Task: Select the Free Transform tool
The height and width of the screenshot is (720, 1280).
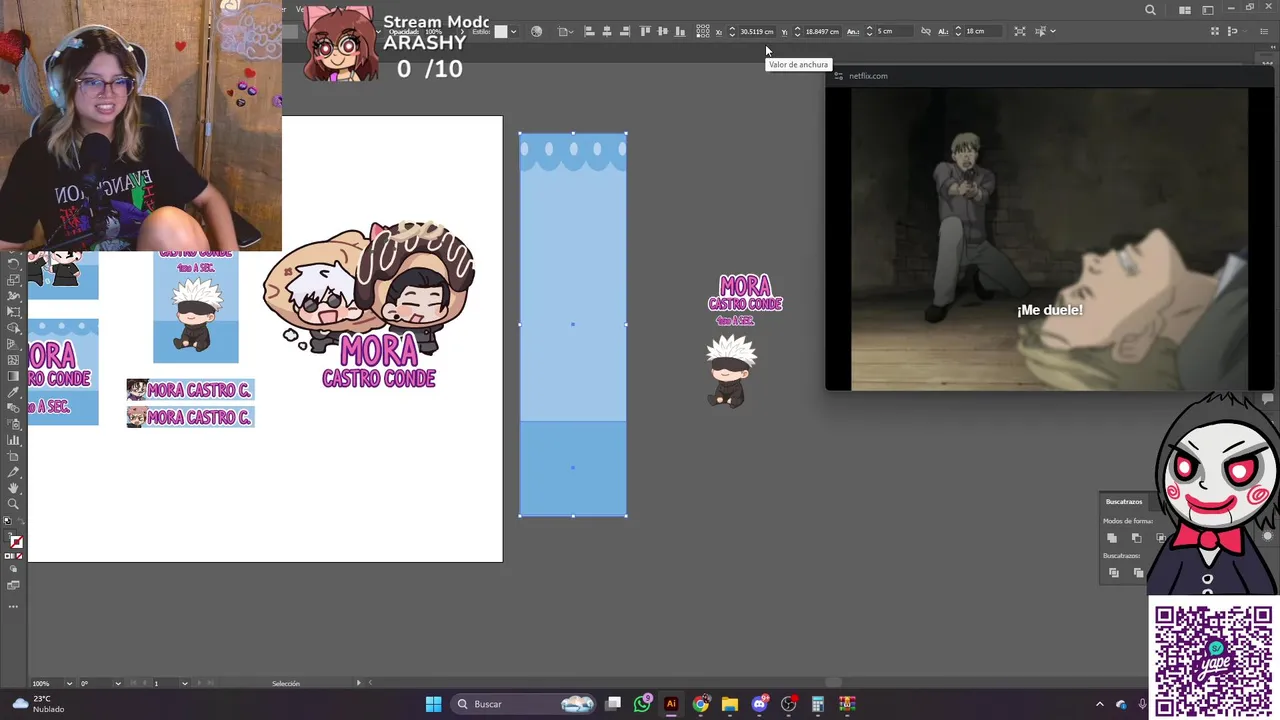Action: click(14, 312)
